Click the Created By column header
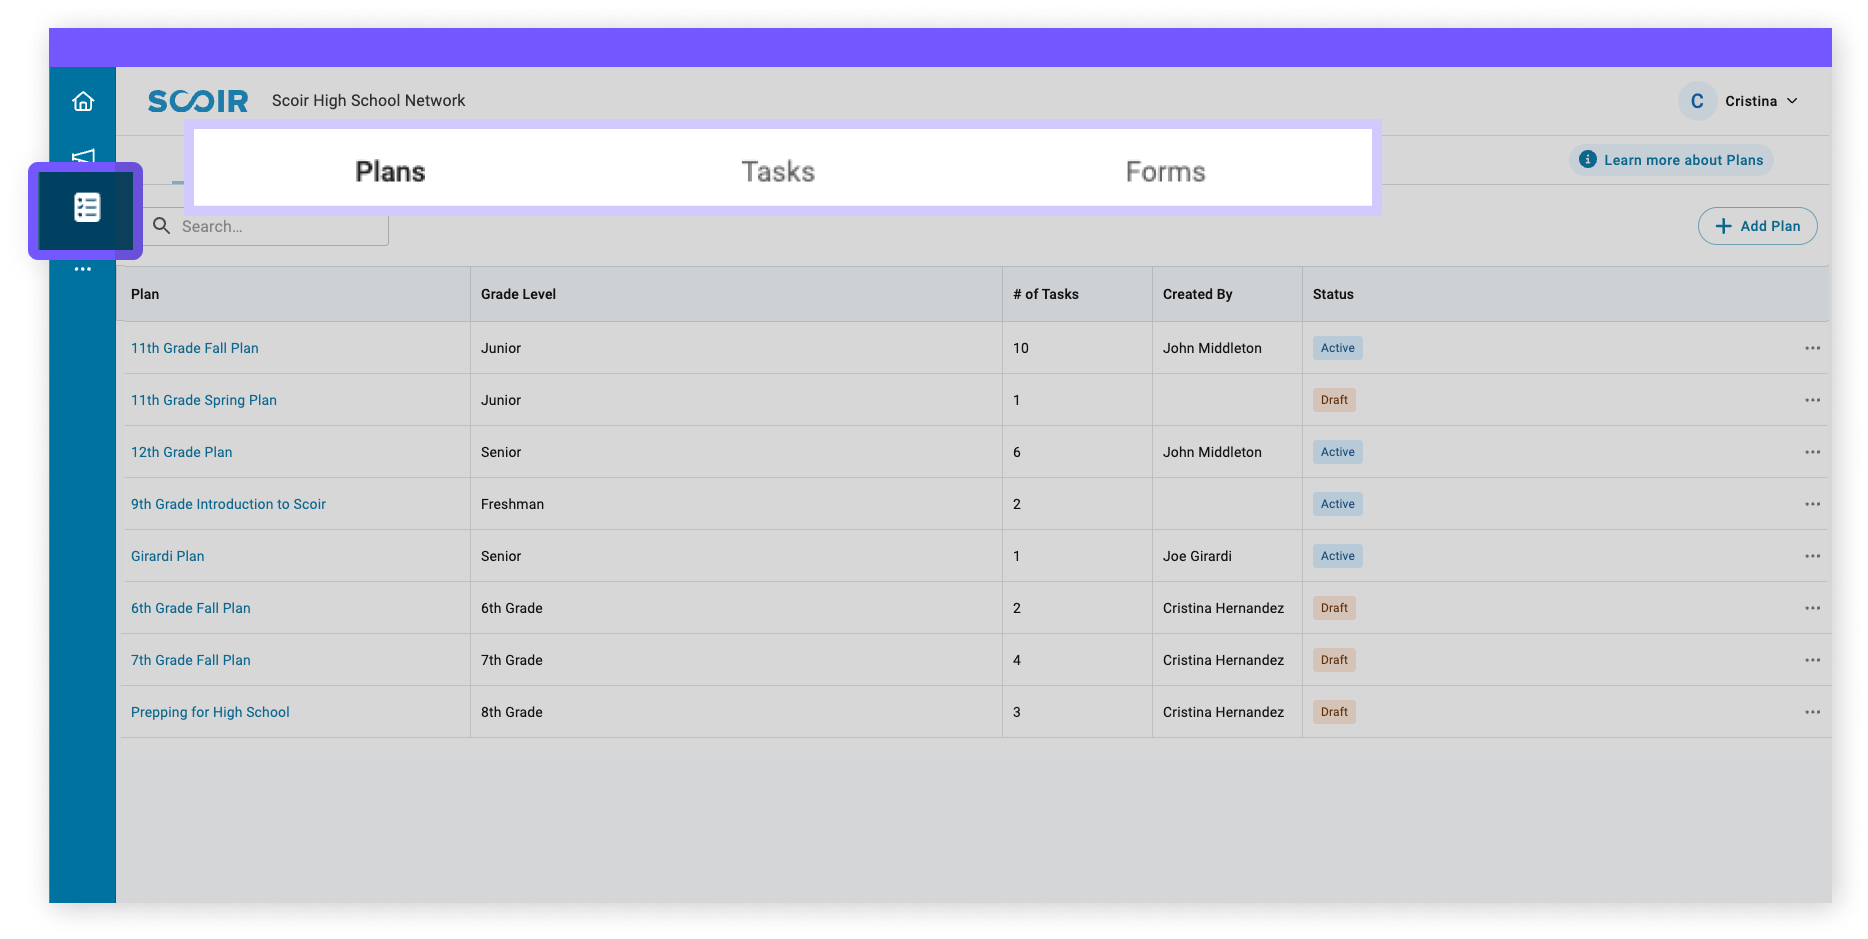The height and width of the screenshot is (939, 1868). click(x=1197, y=294)
